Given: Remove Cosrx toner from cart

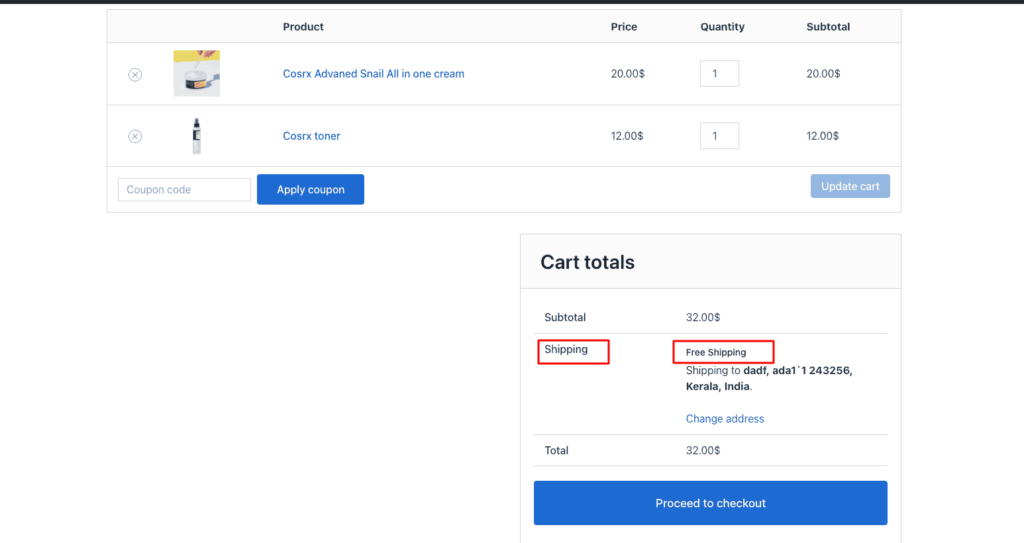Looking at the screenshot, I should click(x=135, y=136).
